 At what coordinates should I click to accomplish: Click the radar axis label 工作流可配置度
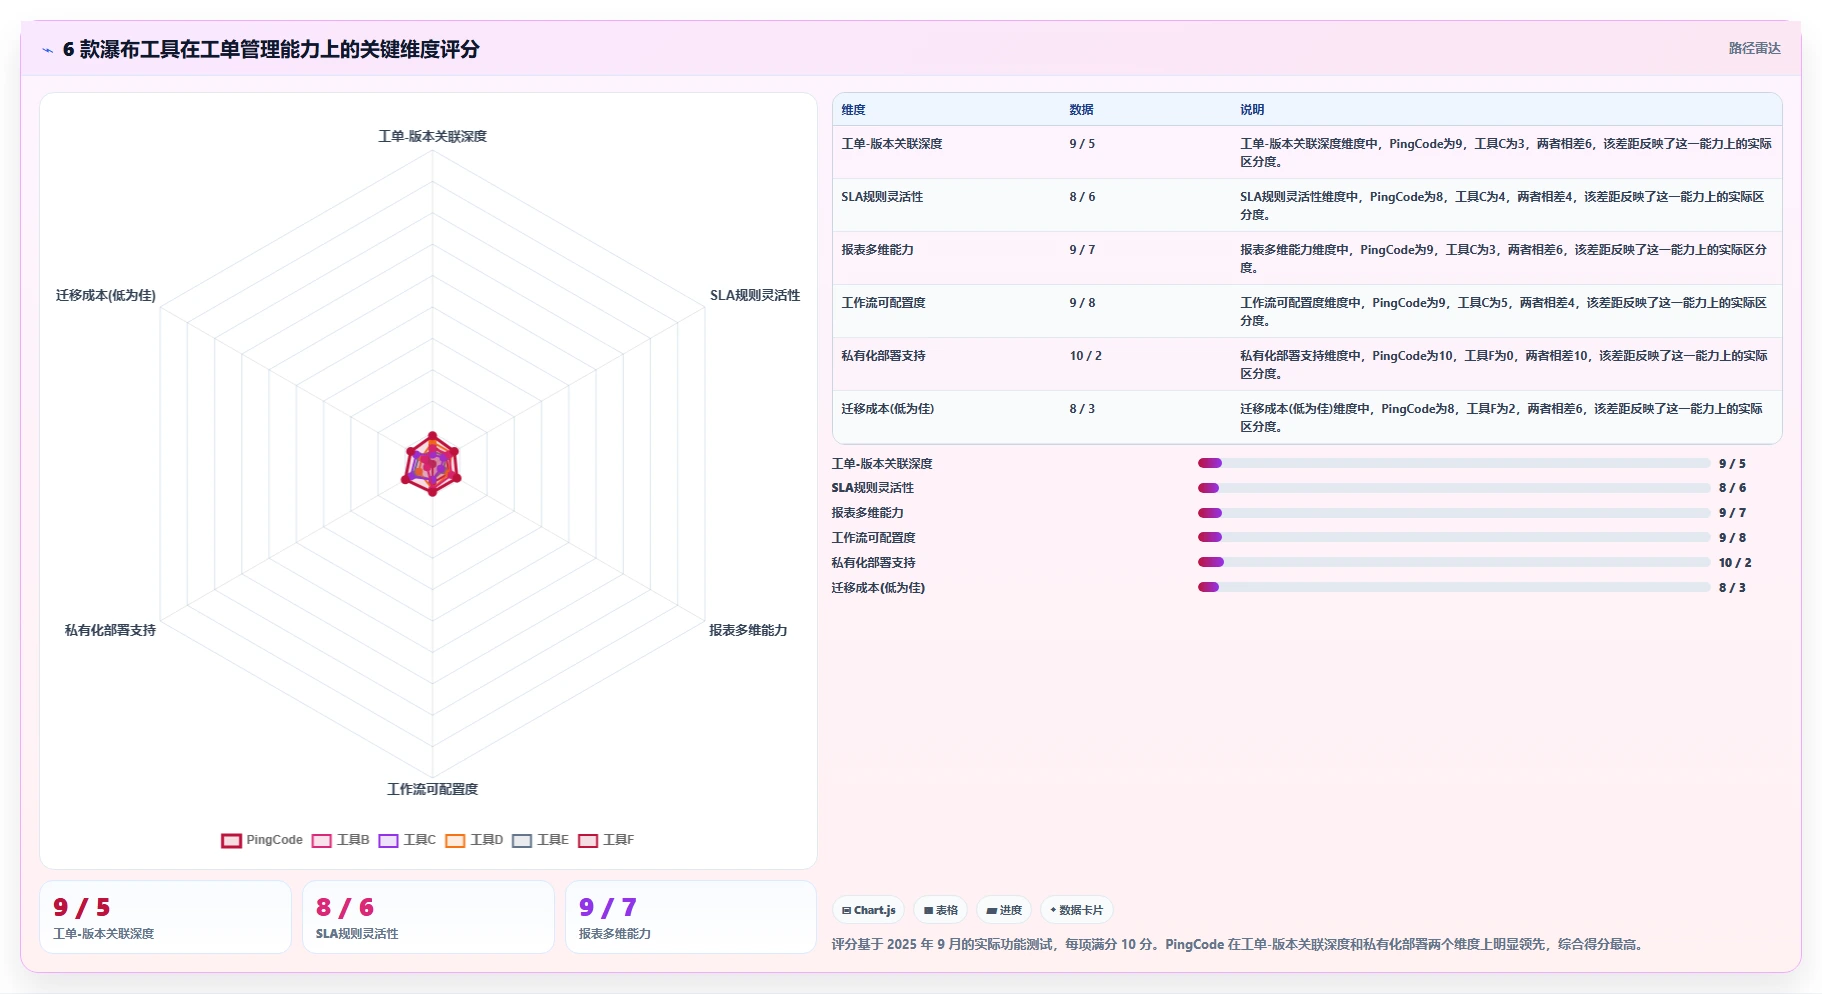(432, 789)
